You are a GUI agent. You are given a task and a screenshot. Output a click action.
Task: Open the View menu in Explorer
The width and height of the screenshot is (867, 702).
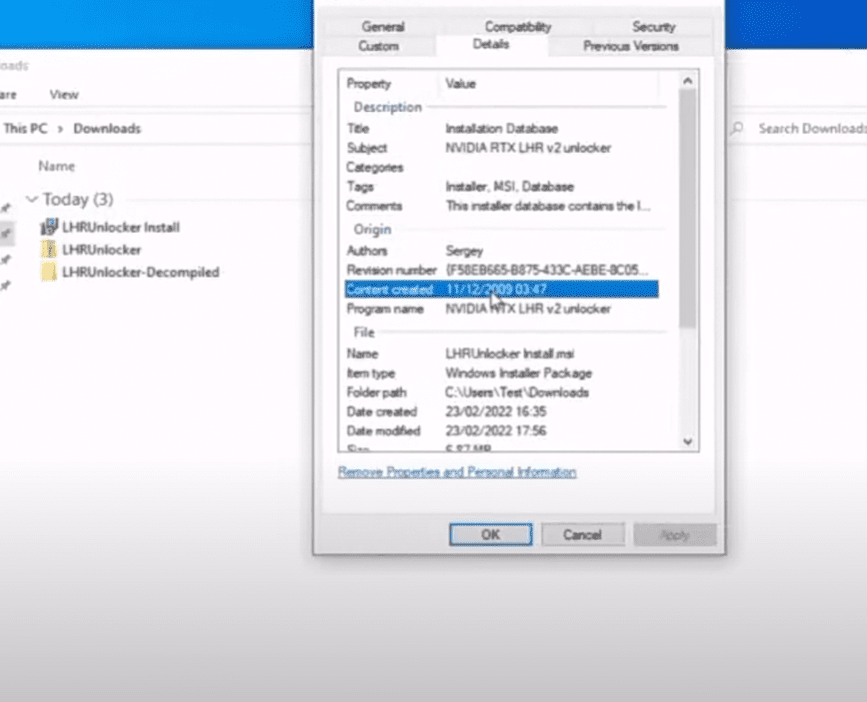tap(64, 95)
